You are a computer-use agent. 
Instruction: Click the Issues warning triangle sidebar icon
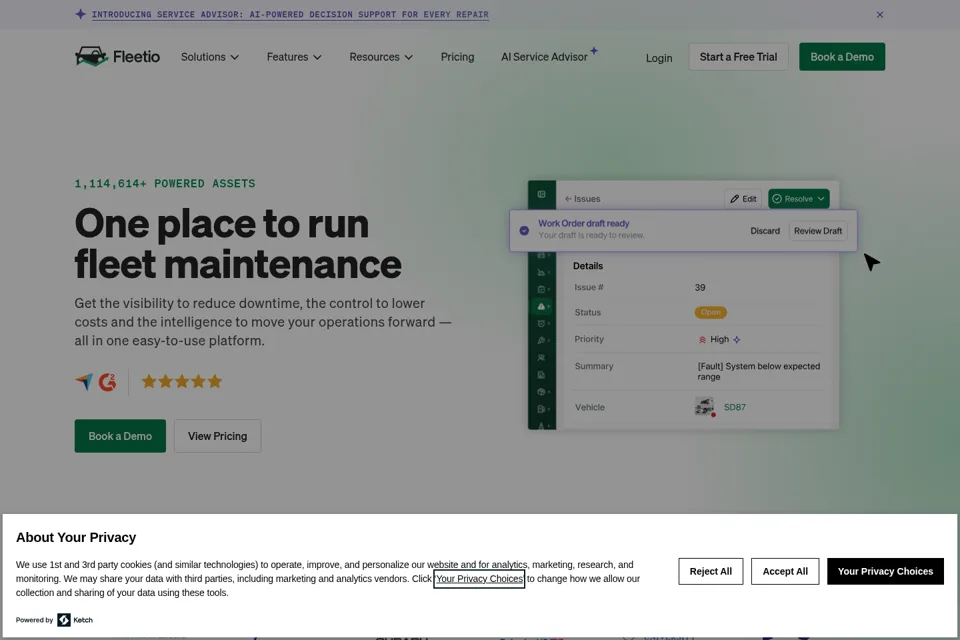[541, 306]
